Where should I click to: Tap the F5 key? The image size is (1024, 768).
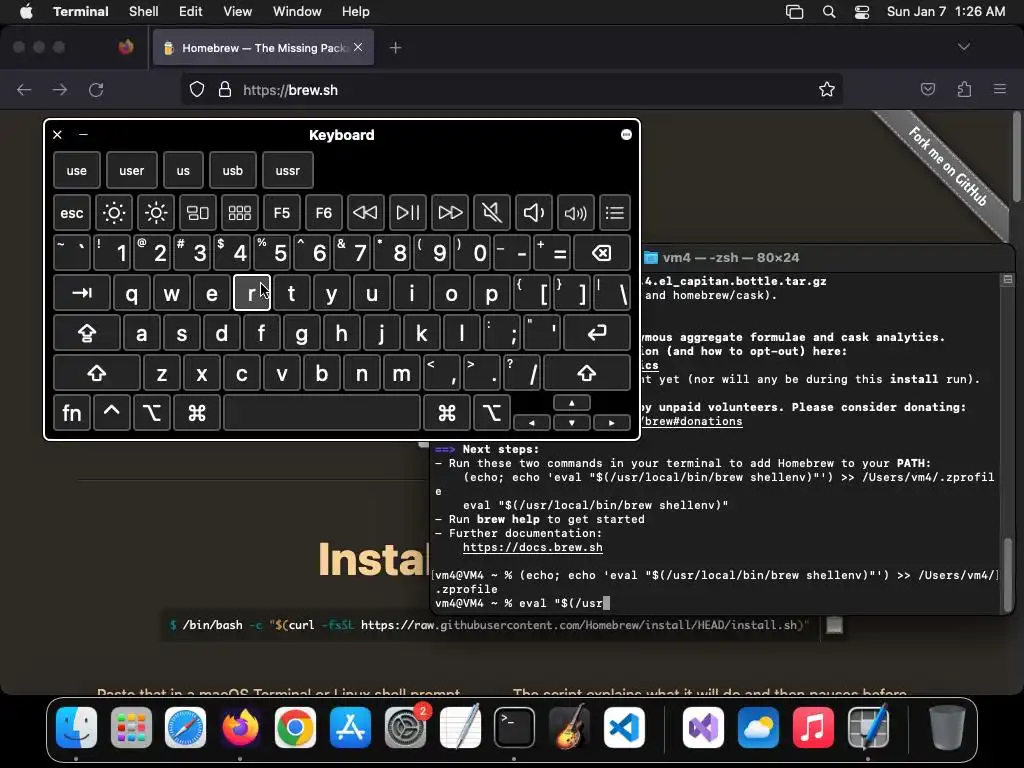pyautogui.click(x=281, y=213)
